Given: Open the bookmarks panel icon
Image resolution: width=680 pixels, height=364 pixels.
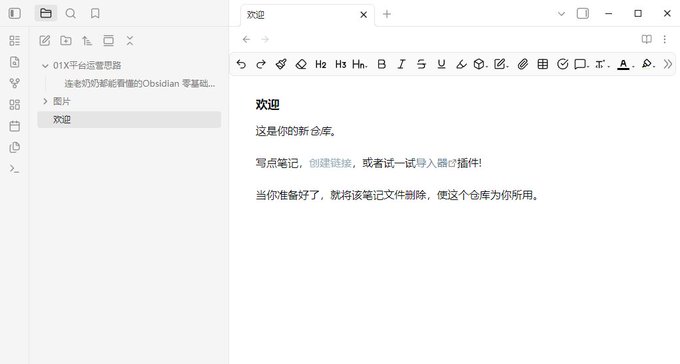Looking at the screenshot, I should (x=95, y=13).
